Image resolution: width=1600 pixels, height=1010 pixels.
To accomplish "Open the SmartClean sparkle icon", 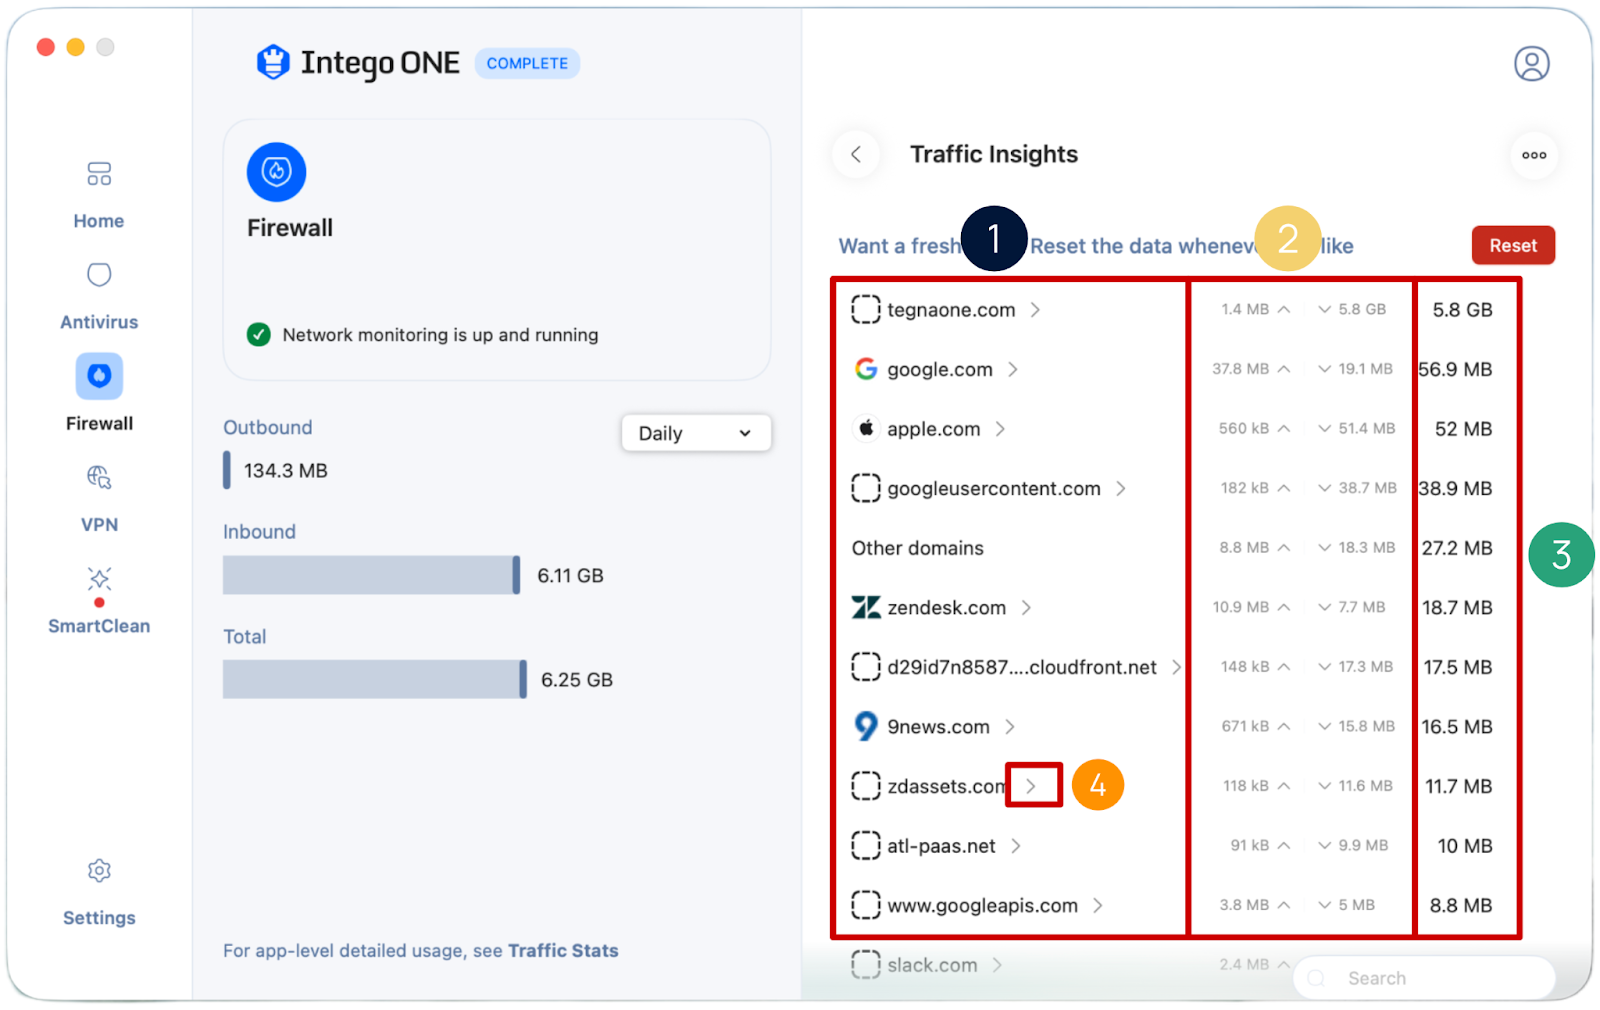I will [x=99, y=580].
